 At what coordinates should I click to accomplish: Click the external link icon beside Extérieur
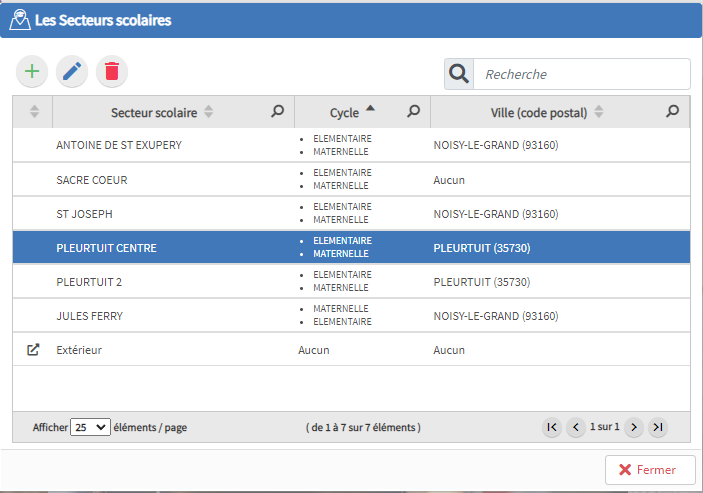click(33, 350)
